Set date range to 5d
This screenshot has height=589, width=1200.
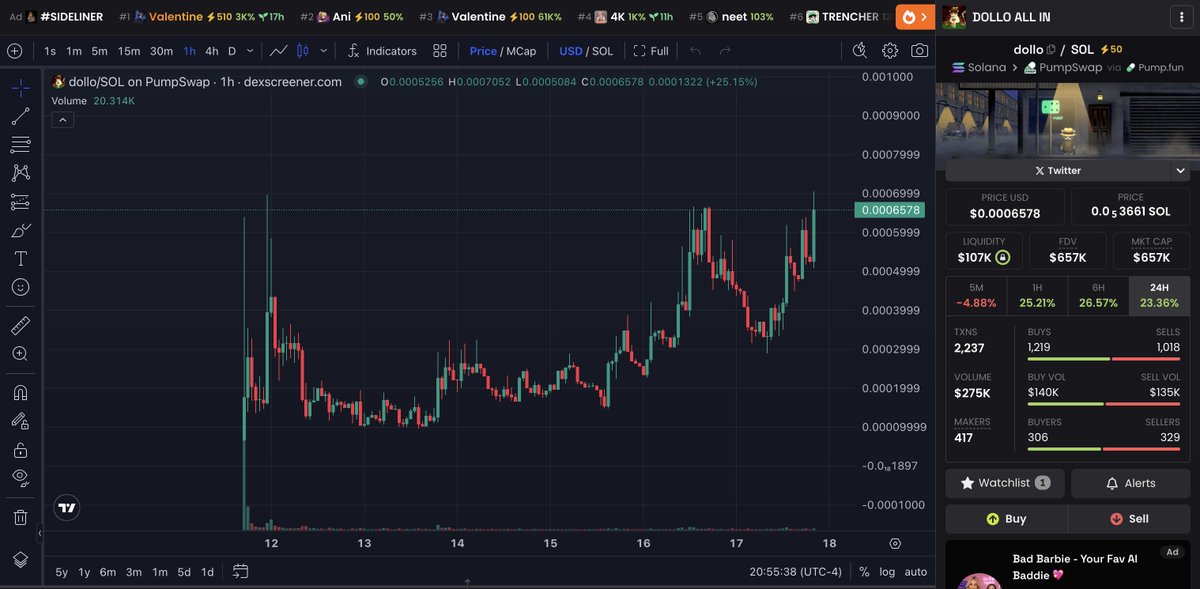184,572
